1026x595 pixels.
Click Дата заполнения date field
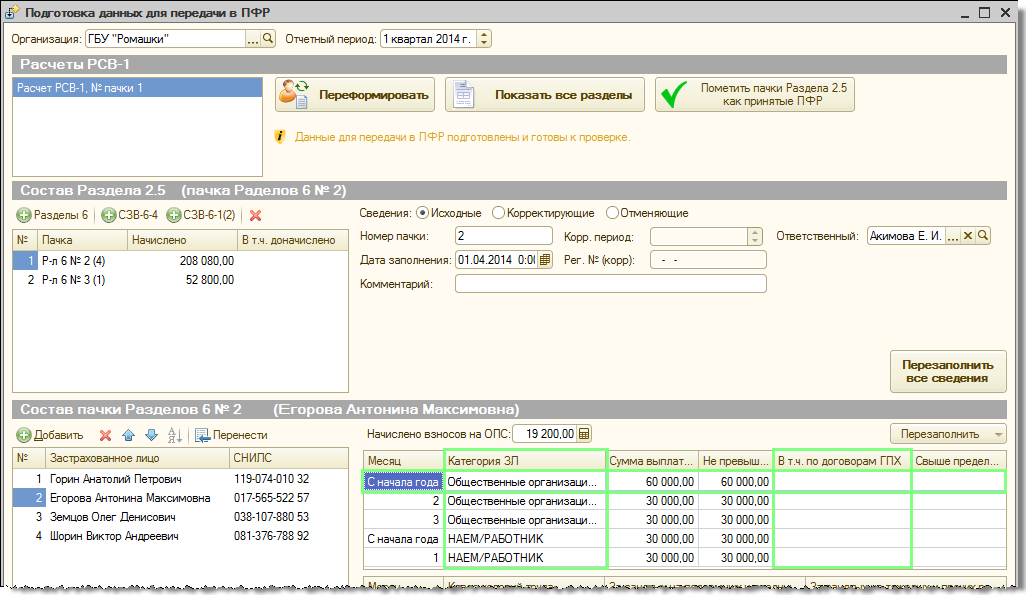497,260
